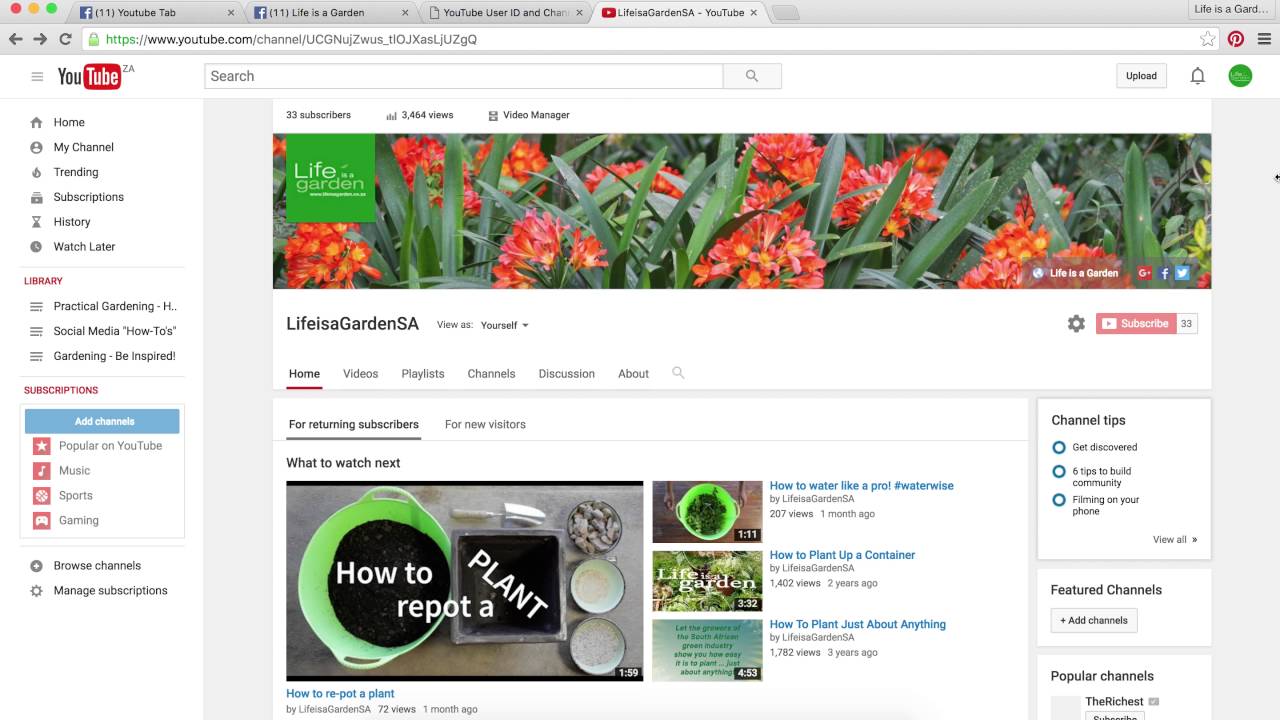Open the Chrome menu icon
Viewport: 1280px width, 720px height.
point(1264,39)
